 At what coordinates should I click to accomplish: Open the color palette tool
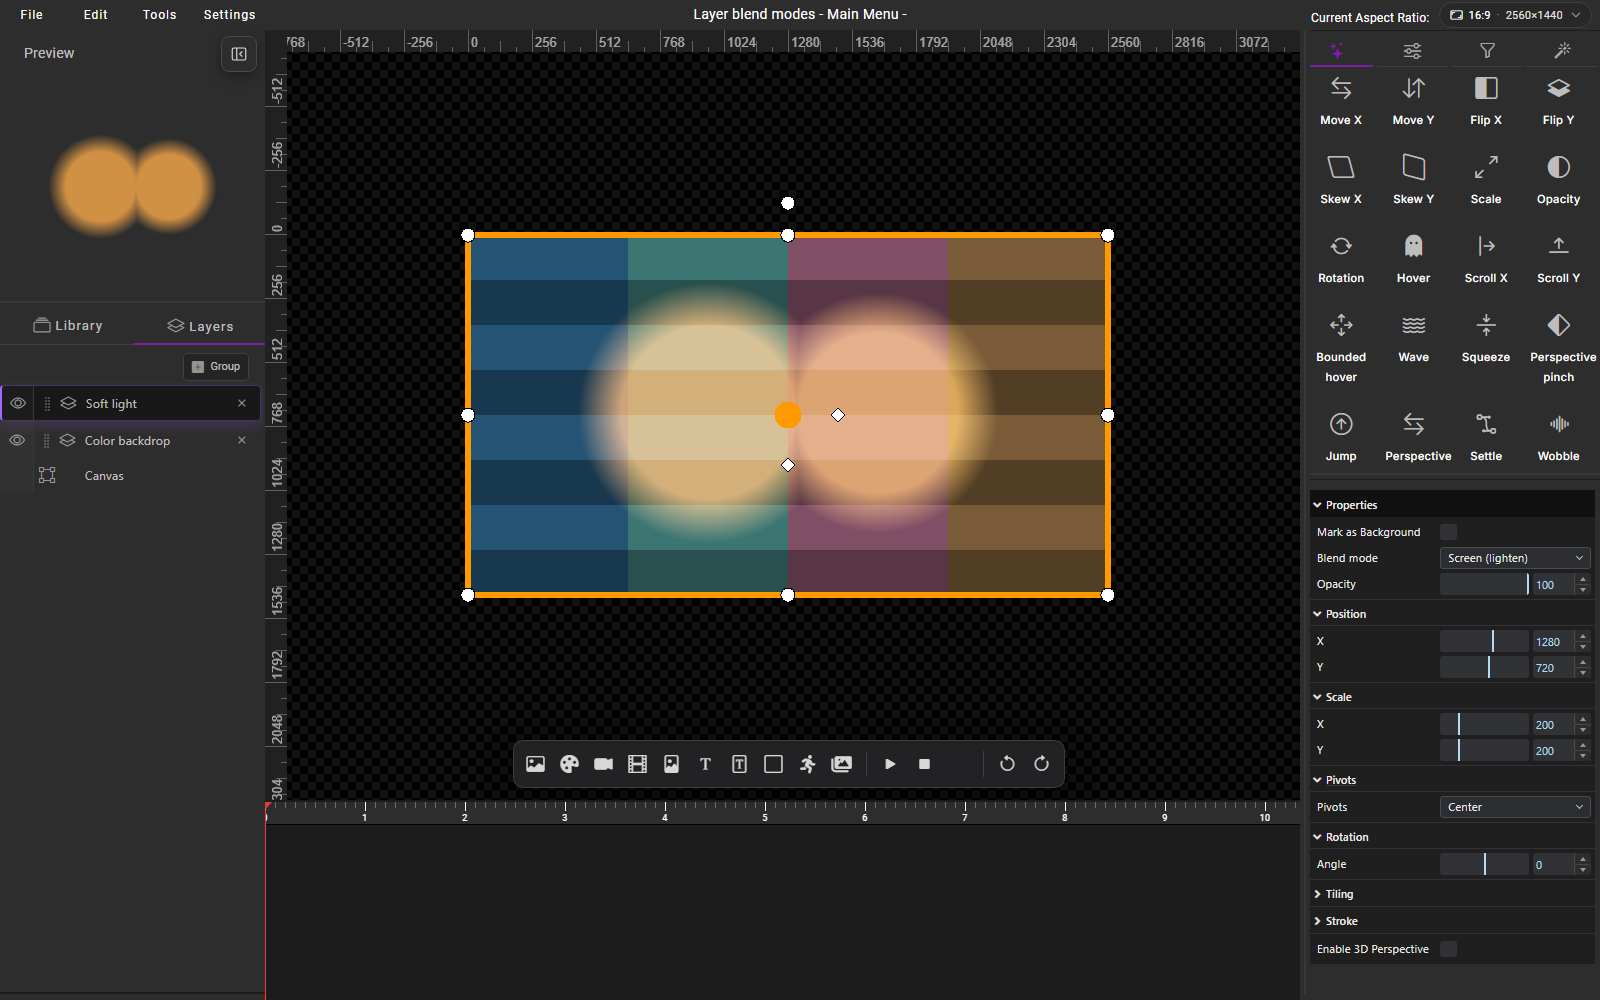coord(569,764)
